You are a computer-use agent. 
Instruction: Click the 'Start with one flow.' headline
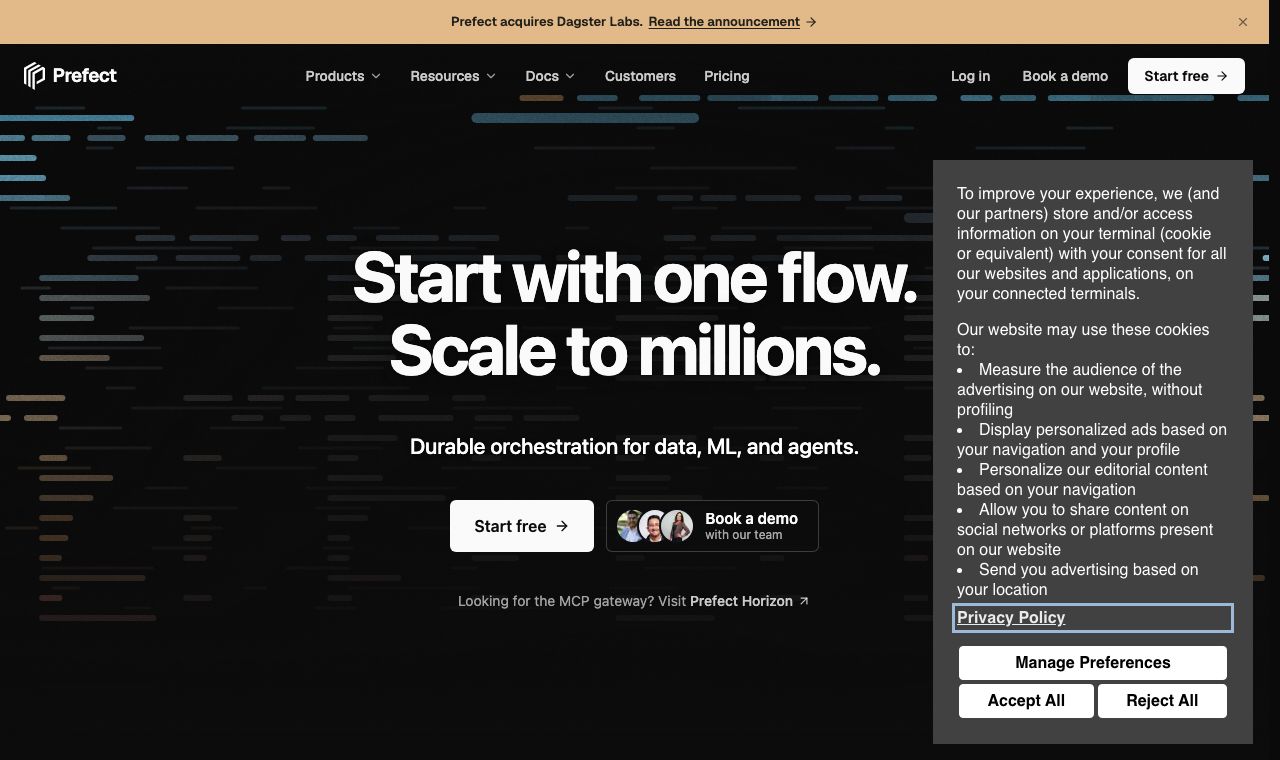pos(635,277)
